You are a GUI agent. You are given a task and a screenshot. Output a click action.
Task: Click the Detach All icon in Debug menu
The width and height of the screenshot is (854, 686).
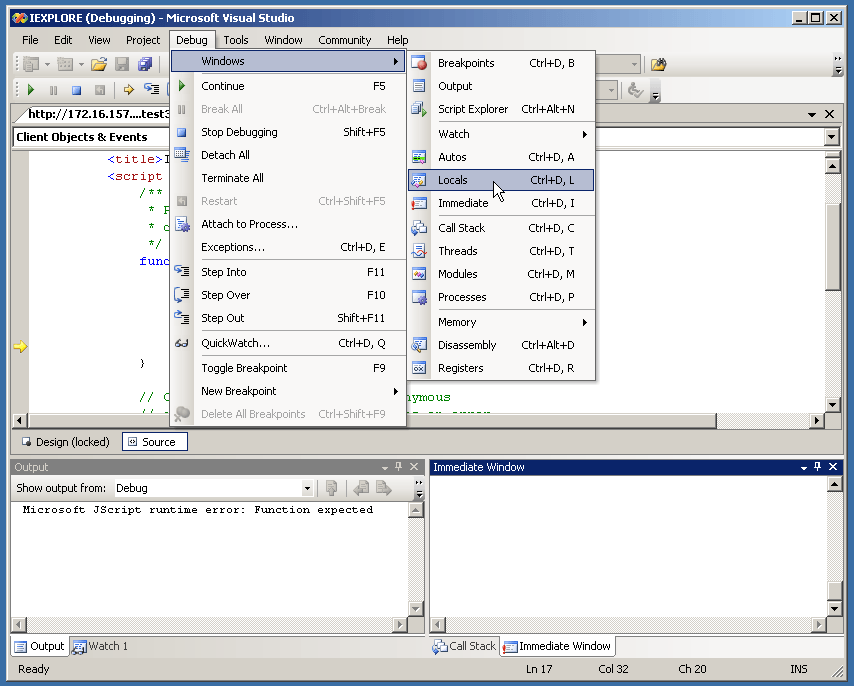click(182, 155)
